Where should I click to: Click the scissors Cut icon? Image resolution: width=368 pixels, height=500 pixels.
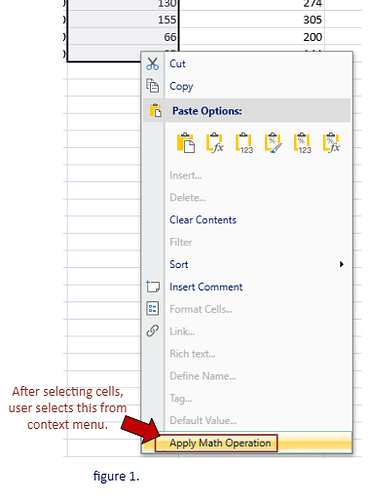tap(153, 63)
